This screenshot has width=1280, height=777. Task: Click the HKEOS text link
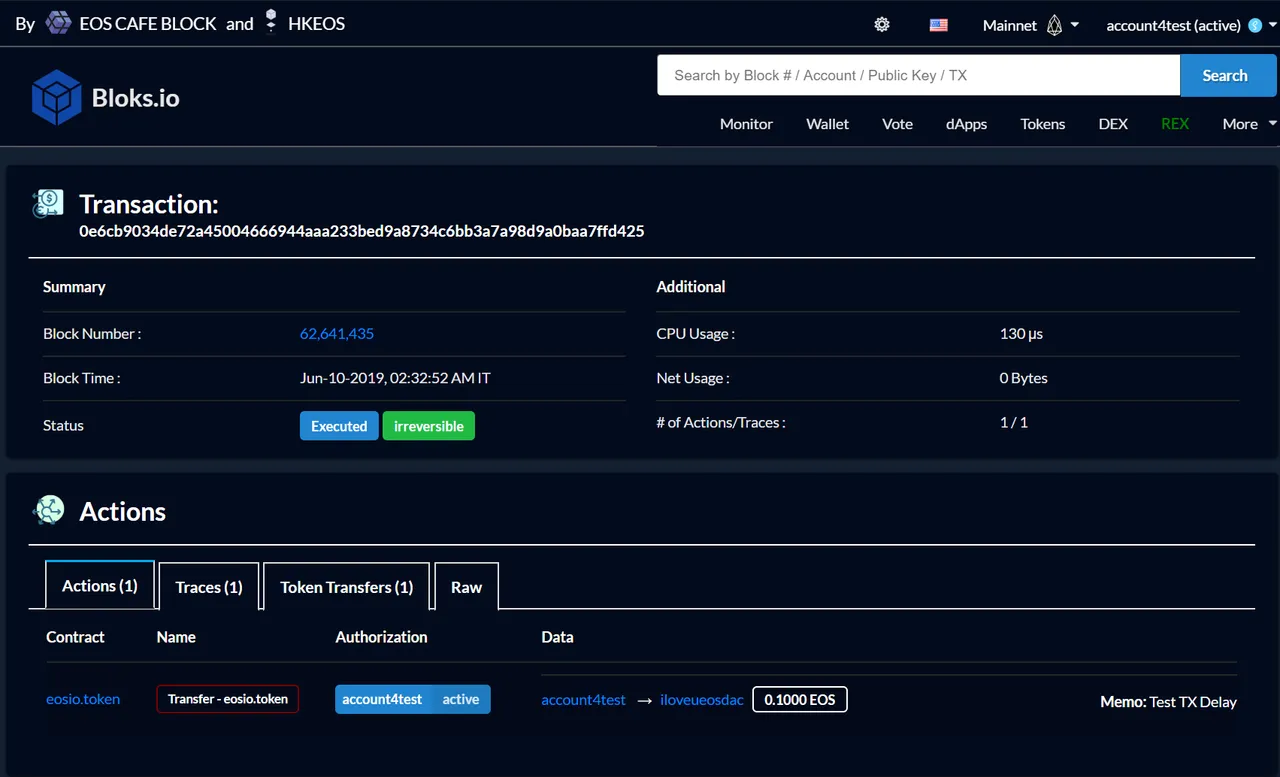[316, 24]
